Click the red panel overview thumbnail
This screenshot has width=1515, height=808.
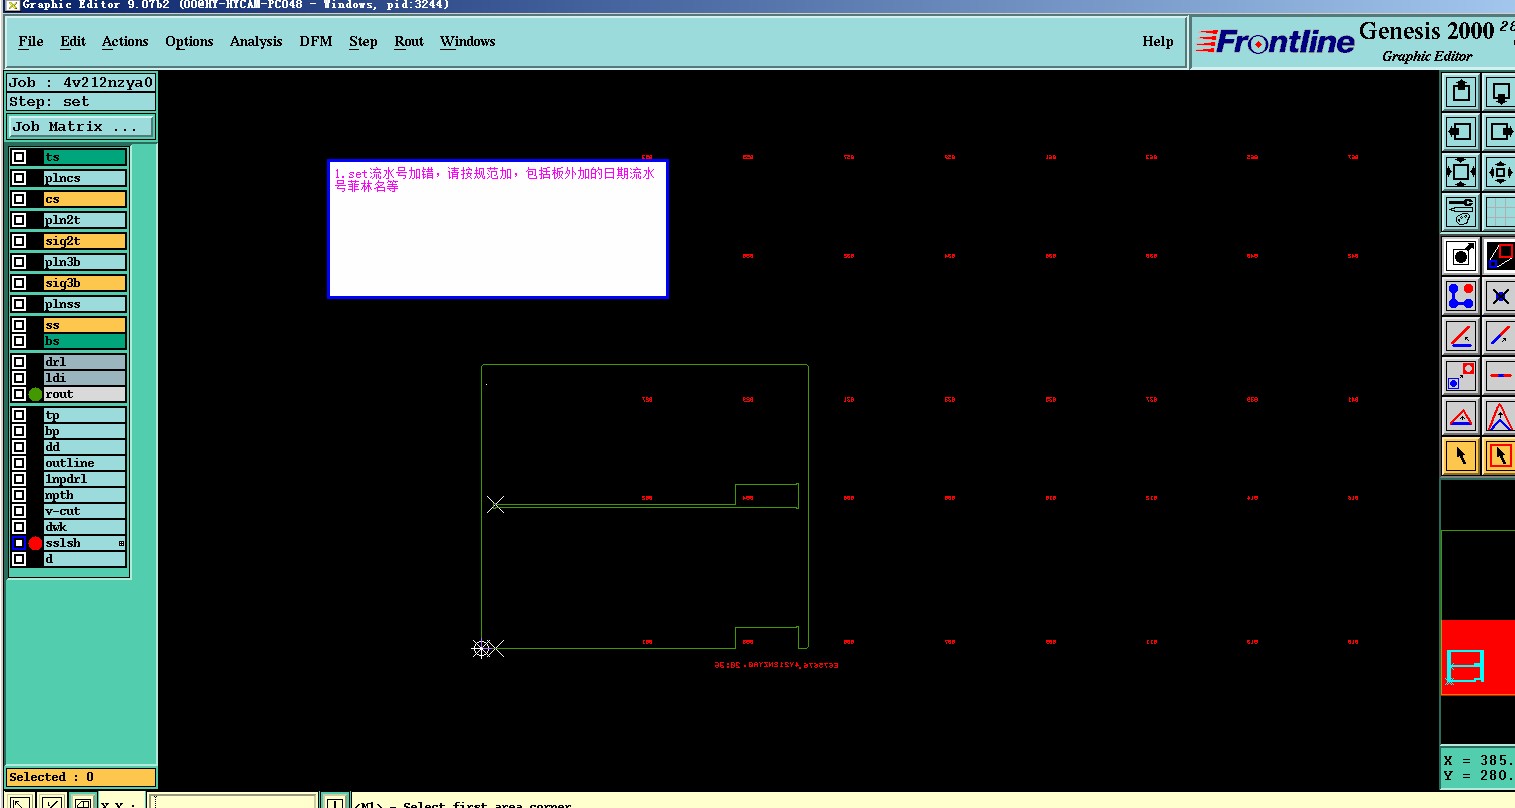[1478, 657]
